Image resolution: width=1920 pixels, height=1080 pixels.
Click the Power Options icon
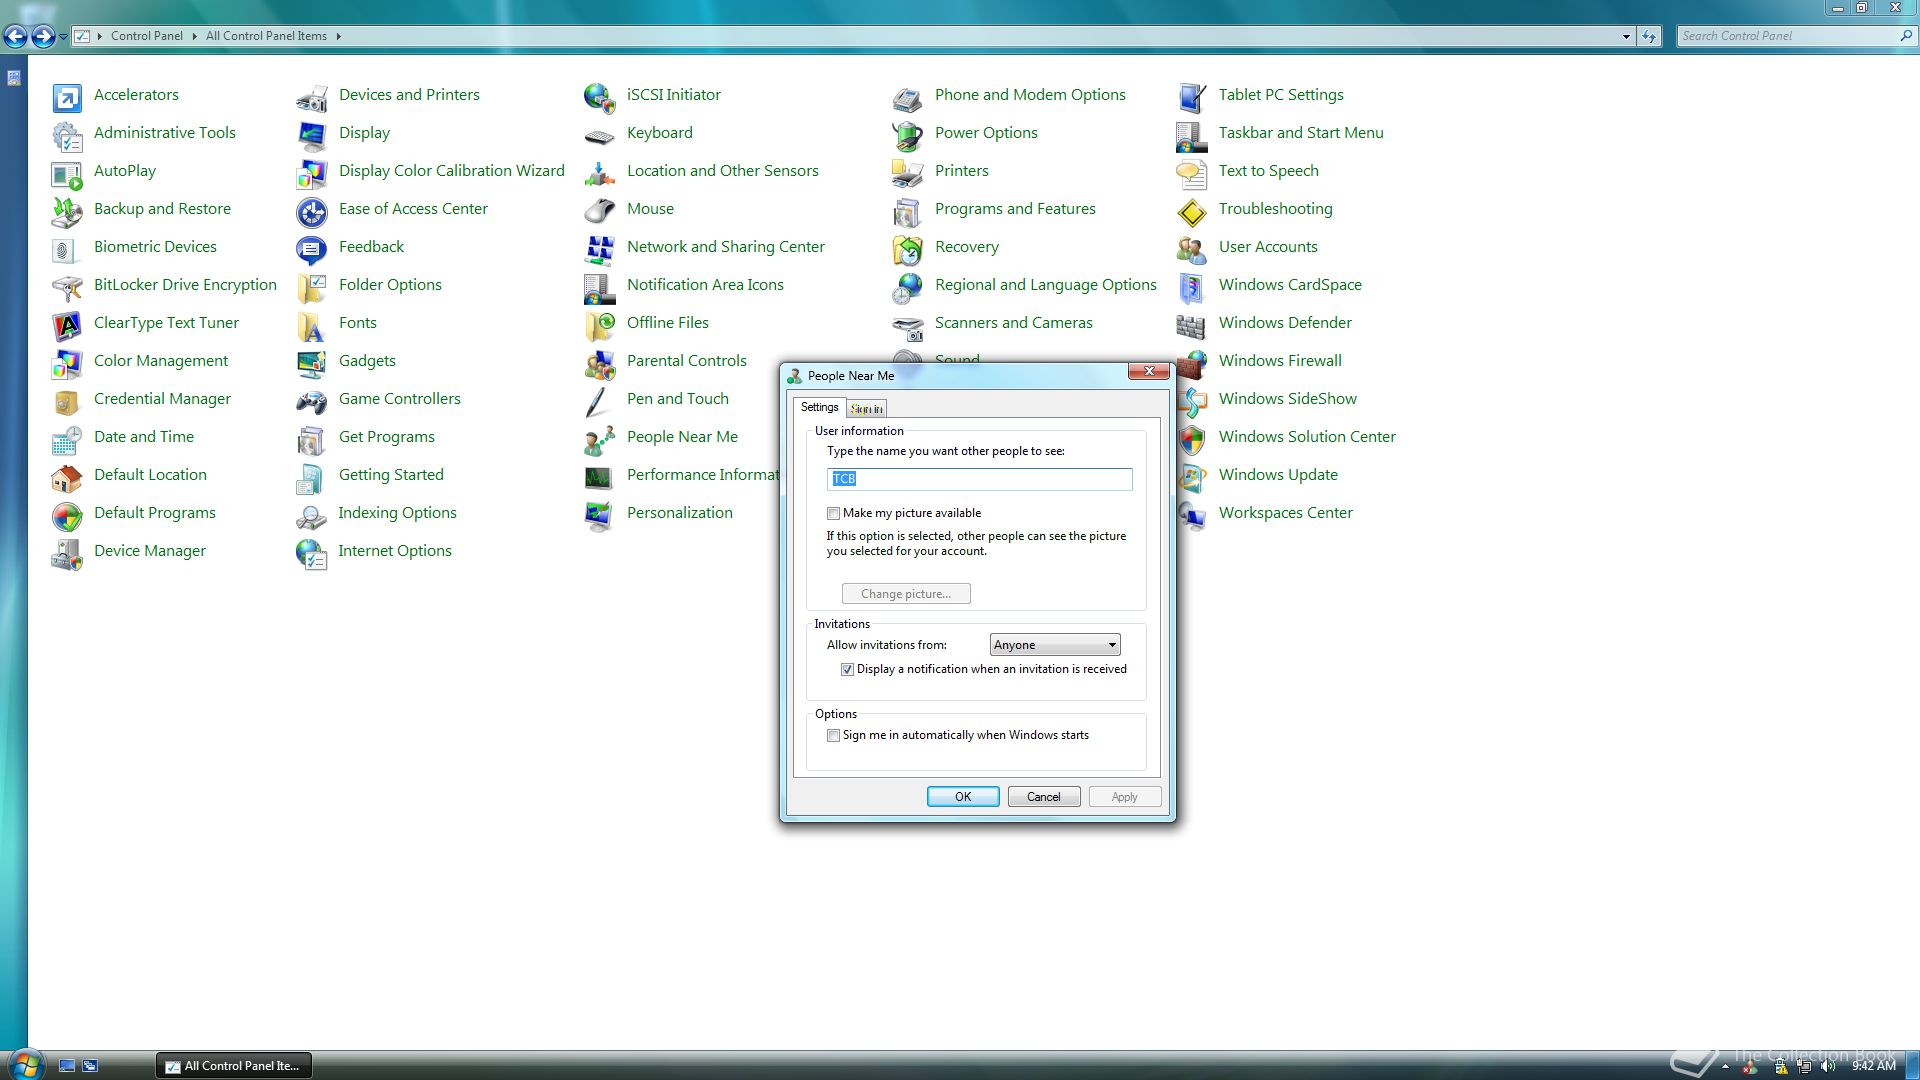(907, 135)
